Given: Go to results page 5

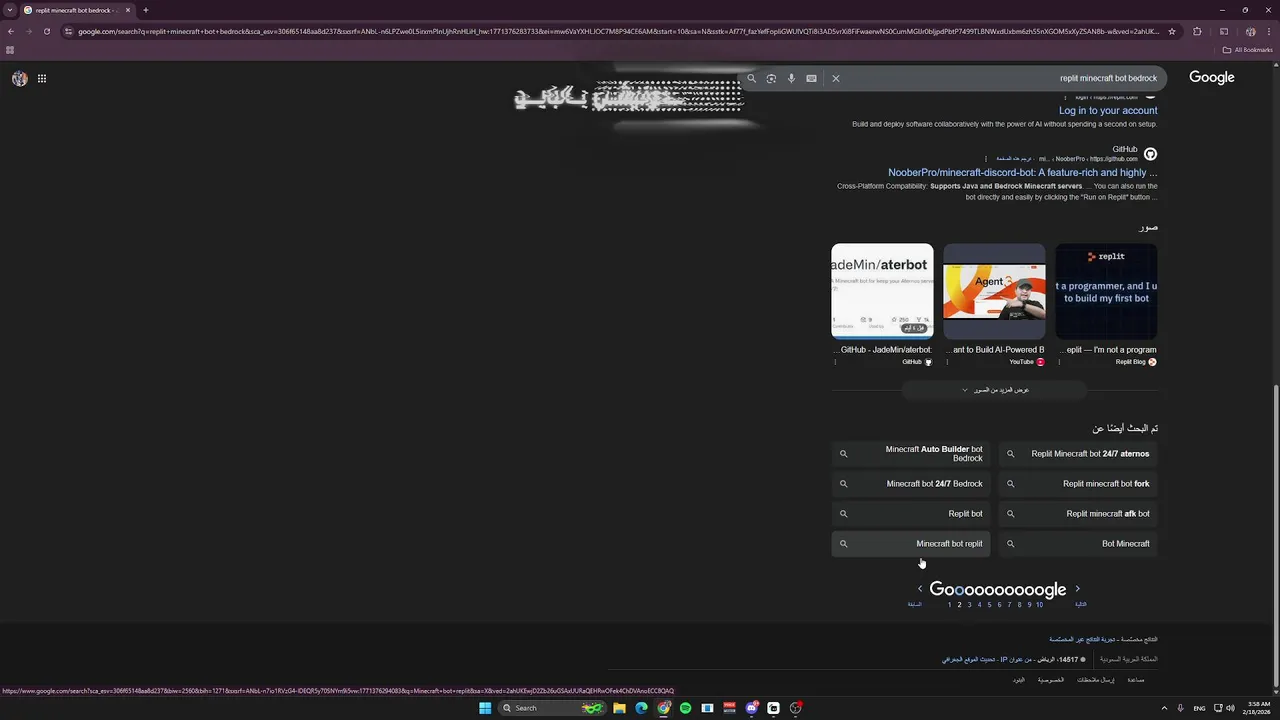Looking at the screenshot, I should tap(989, 604).
